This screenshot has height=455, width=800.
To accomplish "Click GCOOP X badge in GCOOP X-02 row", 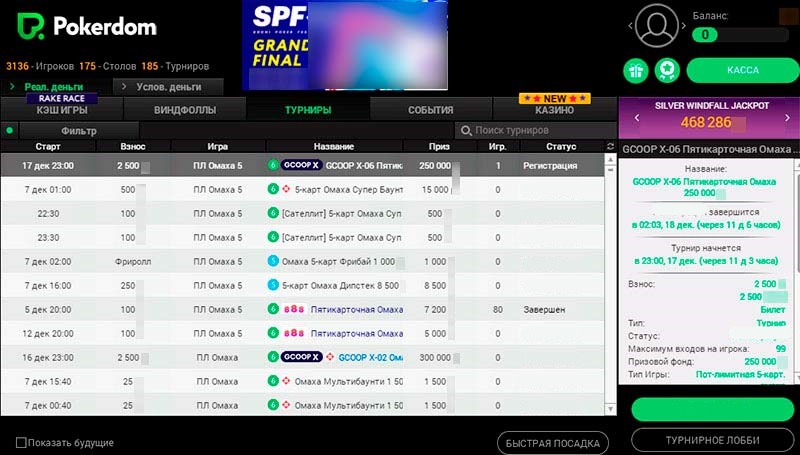I will click(302, 357).
